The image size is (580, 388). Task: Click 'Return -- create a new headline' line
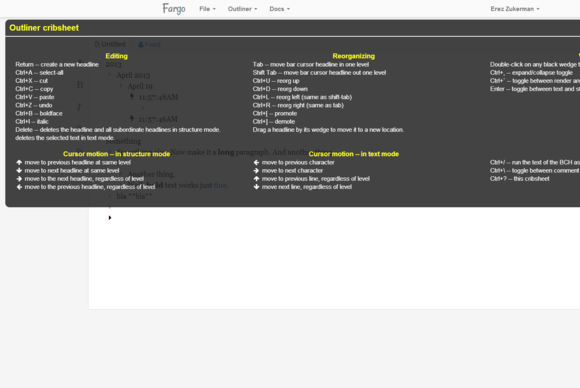(57, 64)
